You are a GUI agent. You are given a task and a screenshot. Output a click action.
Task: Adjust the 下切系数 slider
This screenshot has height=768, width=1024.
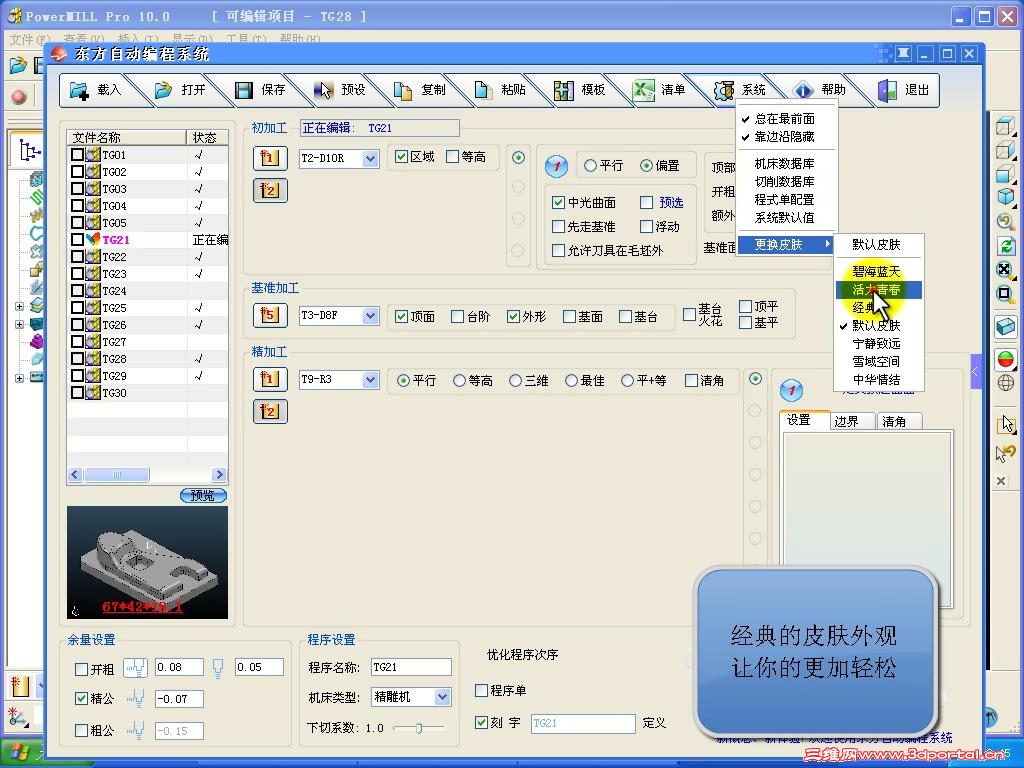pos(419,728)
